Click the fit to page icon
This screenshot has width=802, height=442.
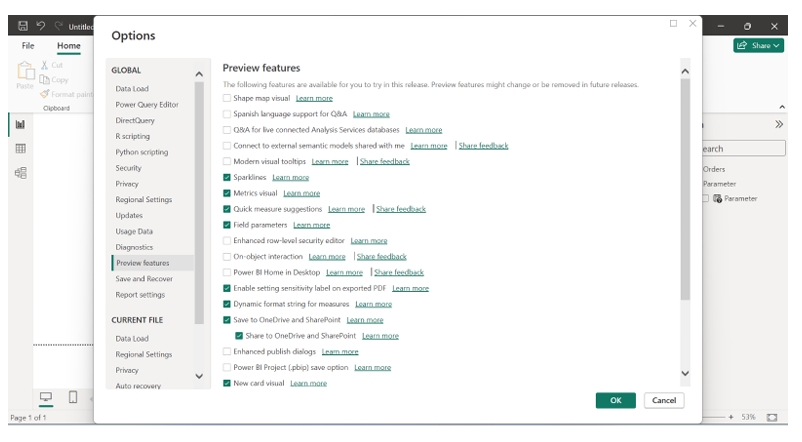pyautogui.click(x=772, y=417)
